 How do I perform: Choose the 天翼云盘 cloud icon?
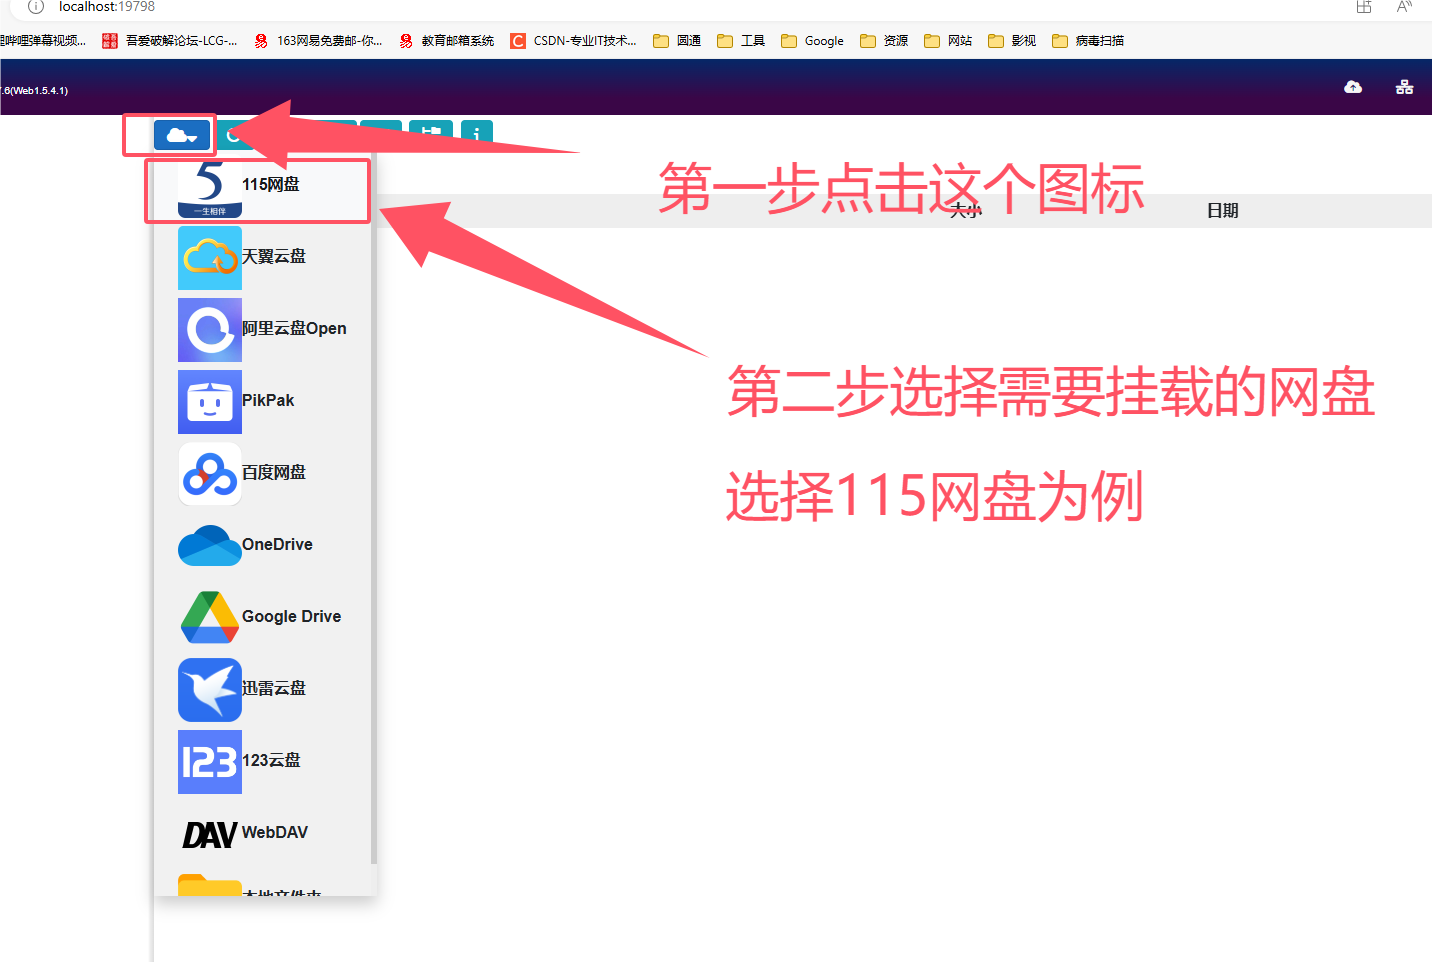pyautogui.click(x=210, y=258)
